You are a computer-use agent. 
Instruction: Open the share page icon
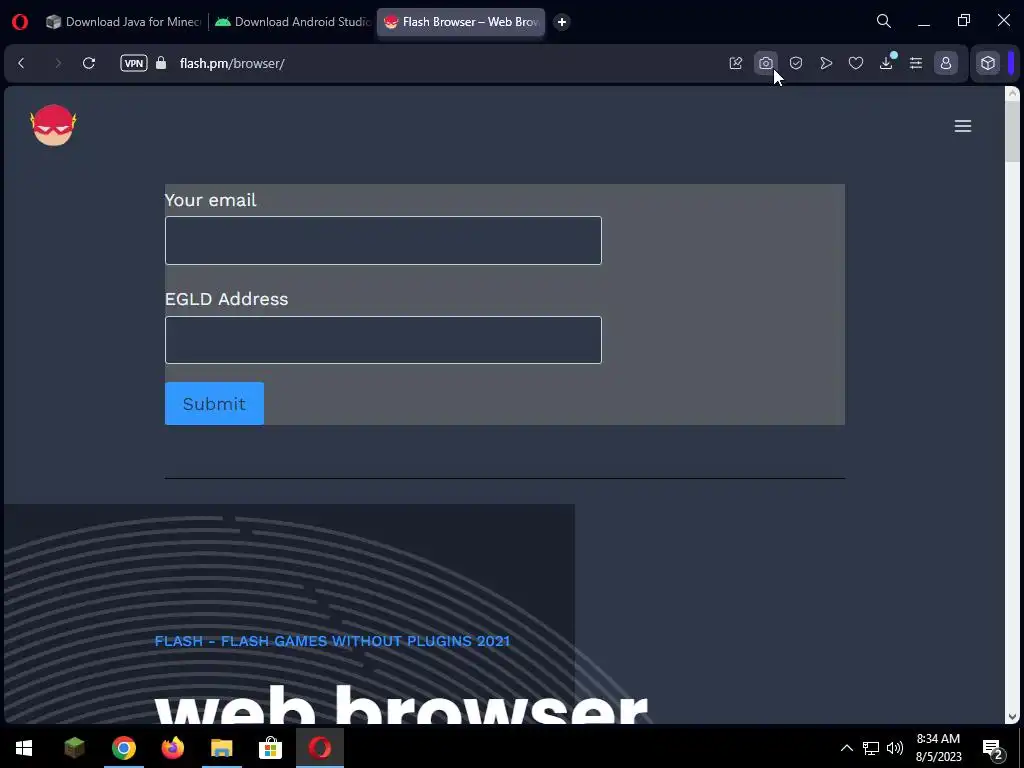coord(736,63)
